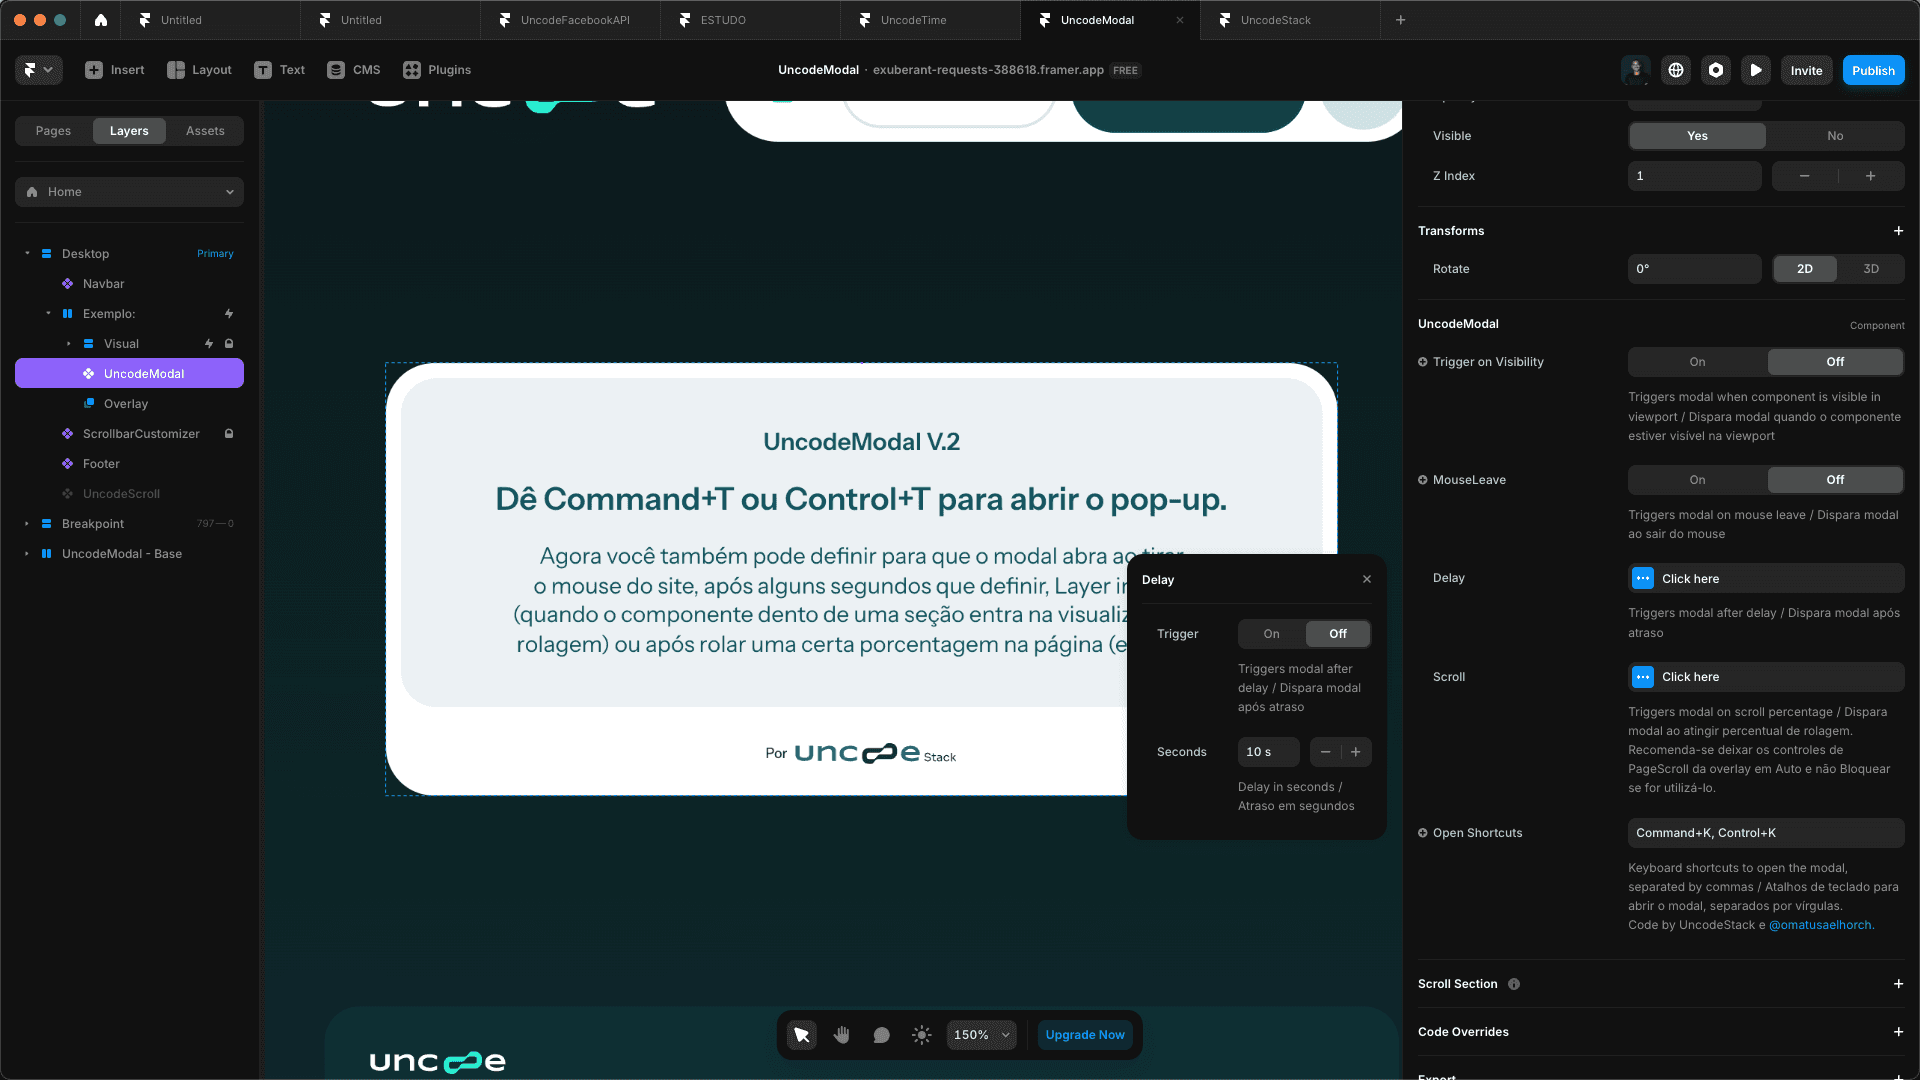Click the round record-style settings icon
1920x1080 pixels.
[1716, 70]
